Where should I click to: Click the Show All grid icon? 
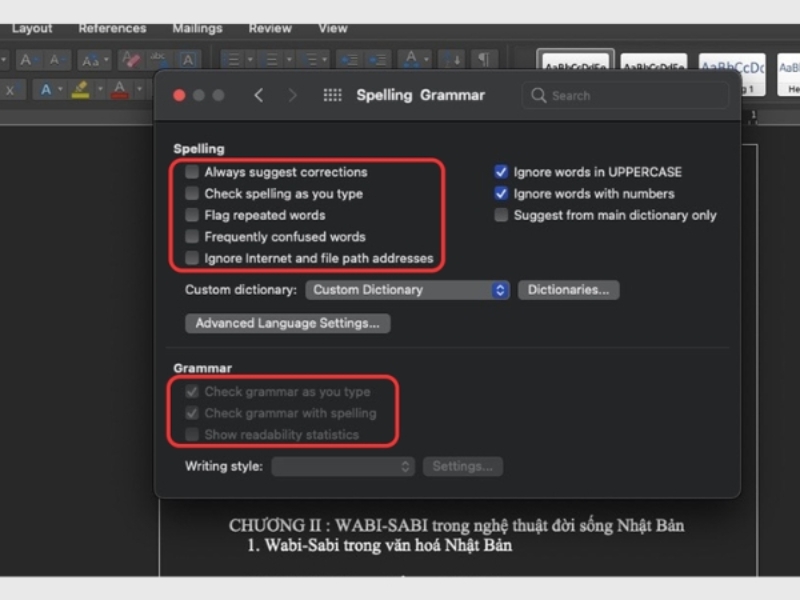tap(333, 95)
